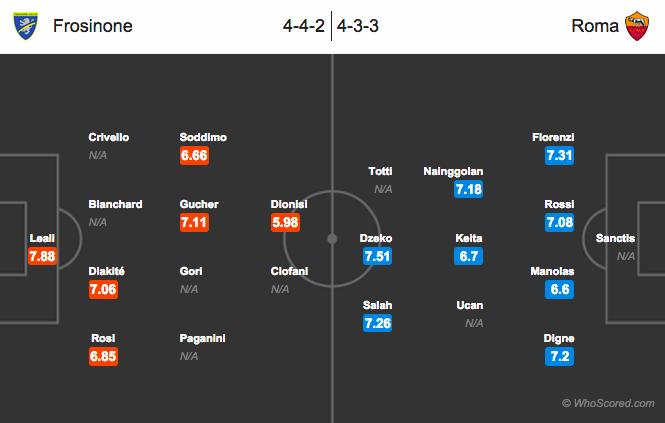Open the Roma team name
This screenshot has width=665, height=423.
coord(595,26)
